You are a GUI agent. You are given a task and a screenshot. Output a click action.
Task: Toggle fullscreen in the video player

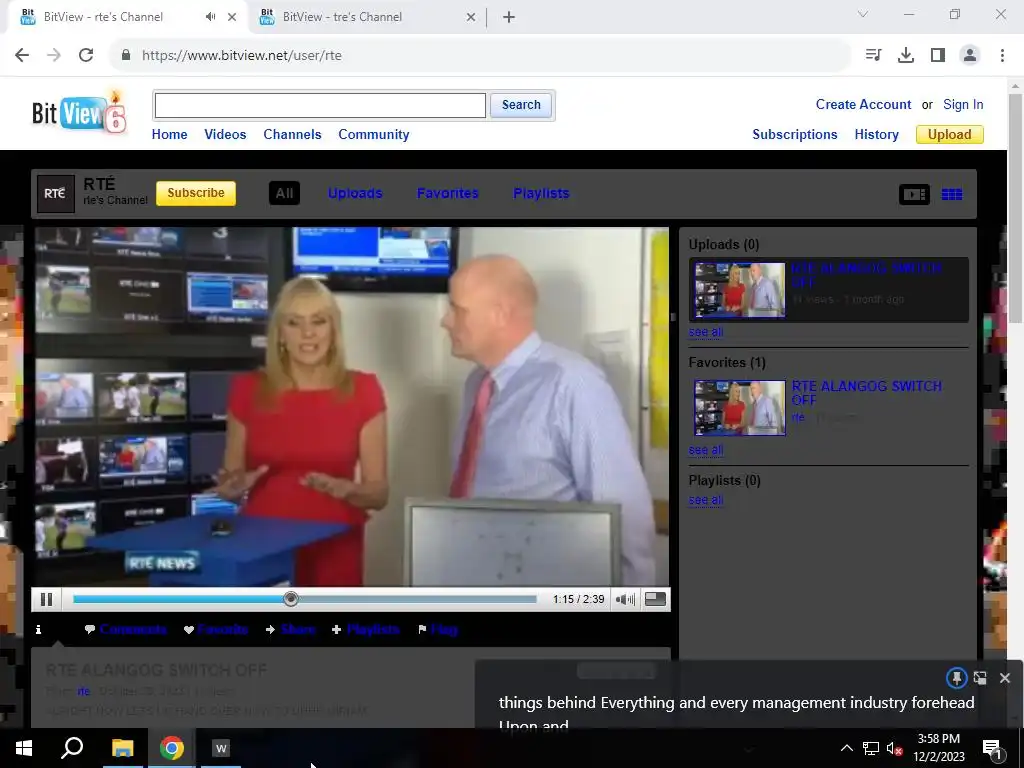tap(655, 599)
